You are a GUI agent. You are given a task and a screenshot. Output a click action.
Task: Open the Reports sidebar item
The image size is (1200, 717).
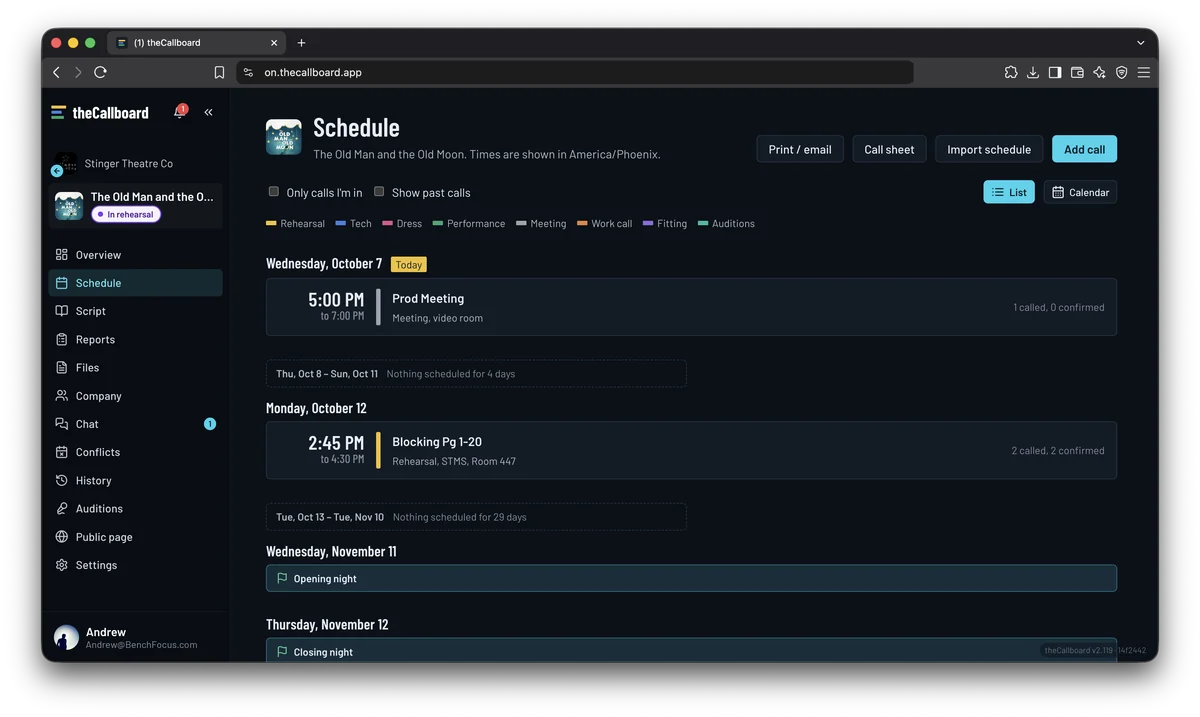click(x=135, y=339)
